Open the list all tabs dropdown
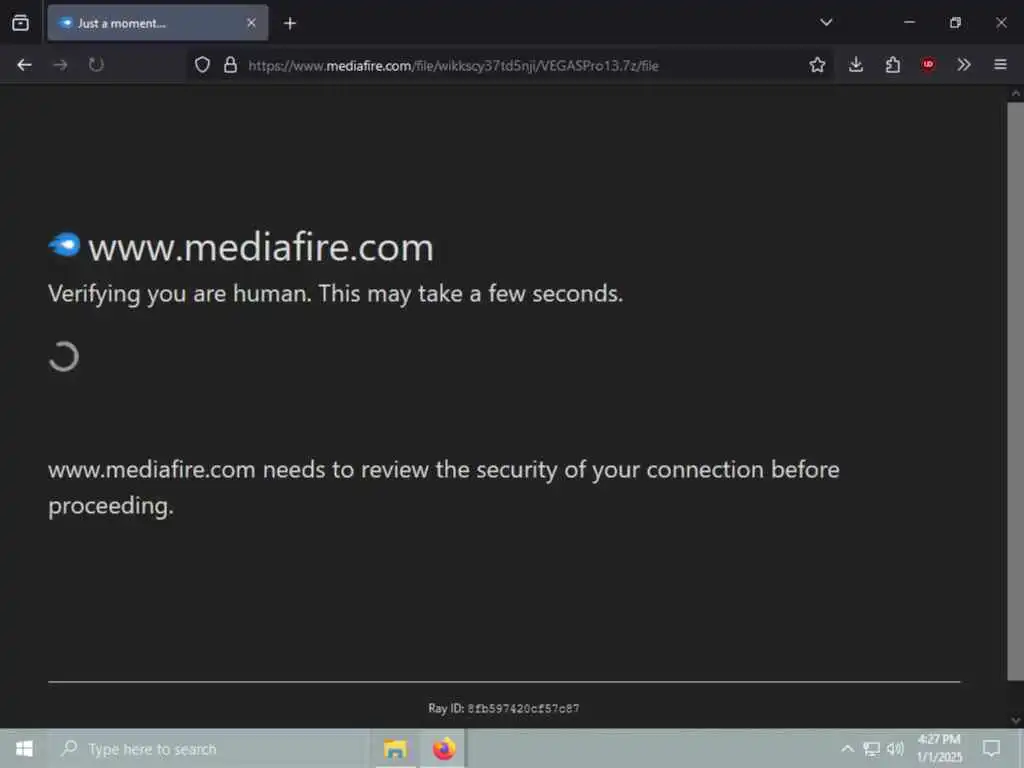The height and width of the screenshot is (768, 1024). pos(826,22)
